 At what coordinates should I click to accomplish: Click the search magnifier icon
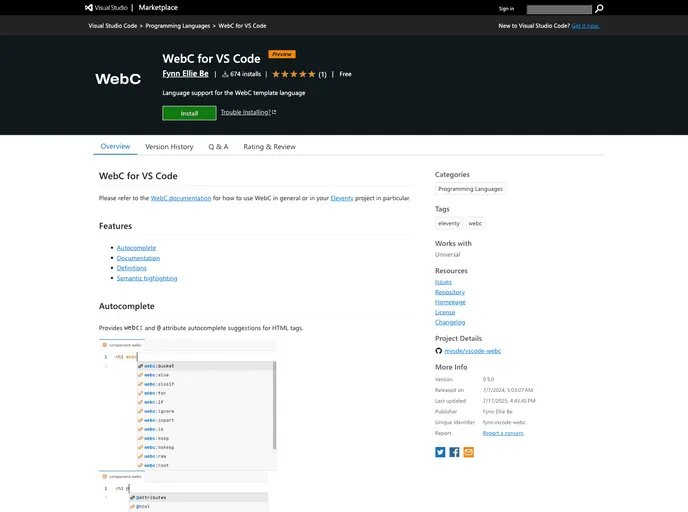coord(599,8)
